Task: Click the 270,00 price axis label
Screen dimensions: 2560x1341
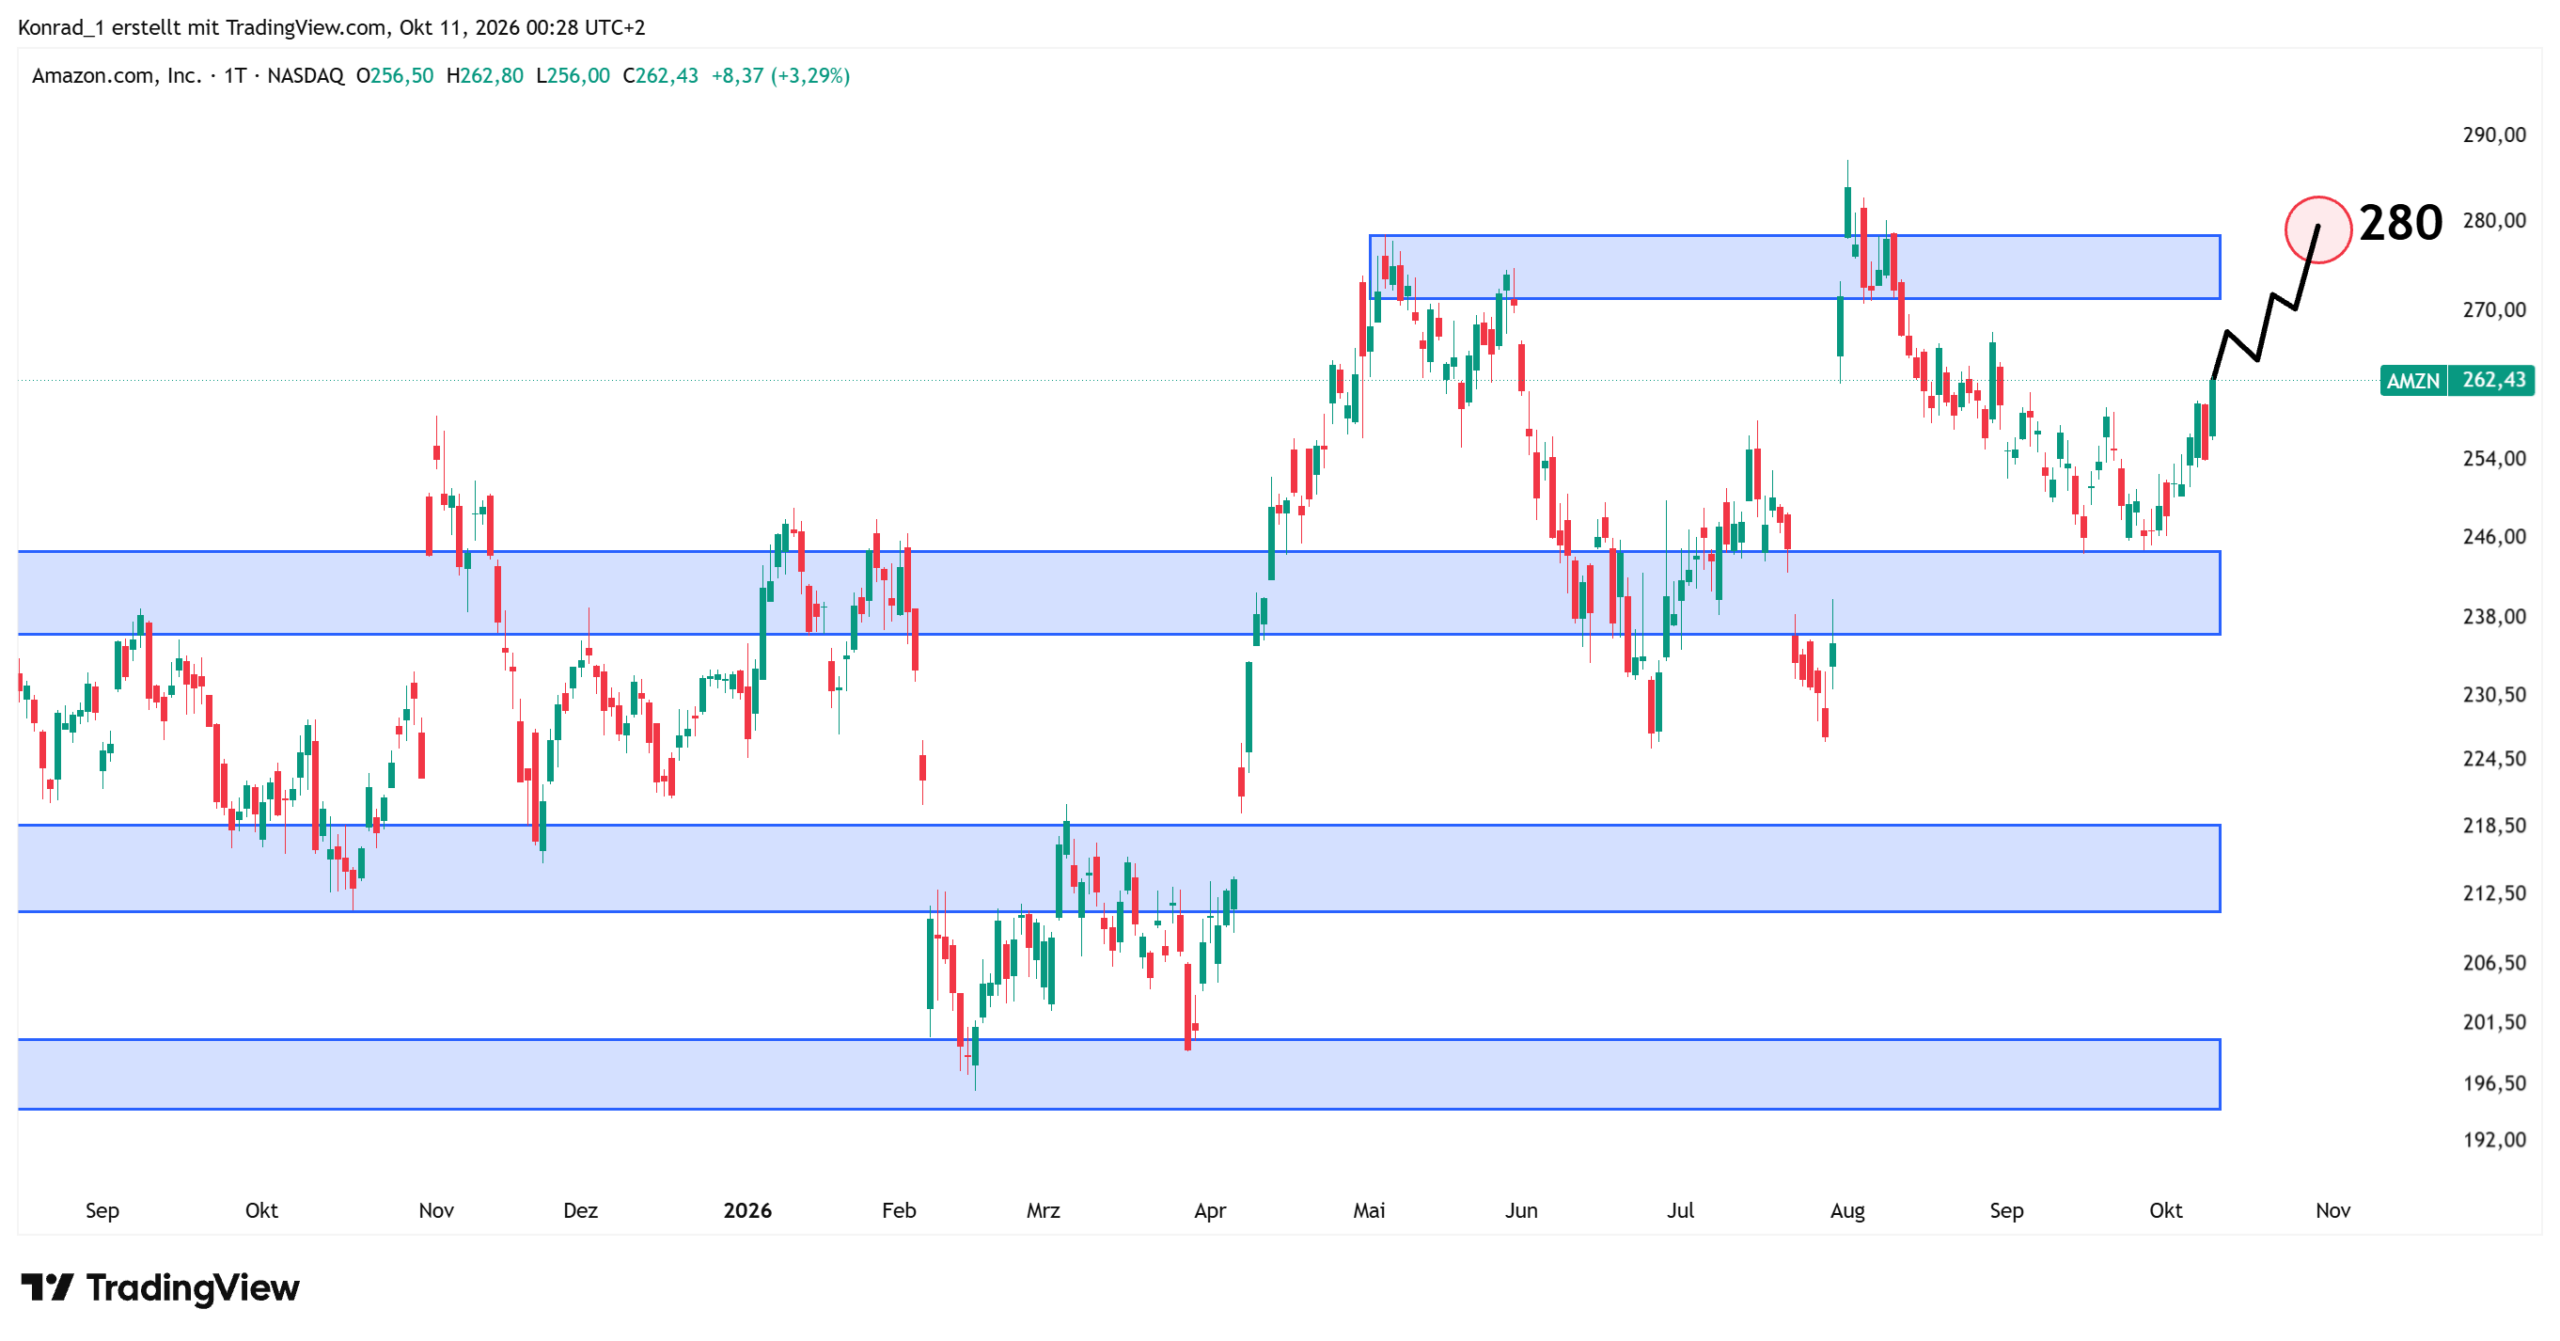Action: (x=2494, y=311)
